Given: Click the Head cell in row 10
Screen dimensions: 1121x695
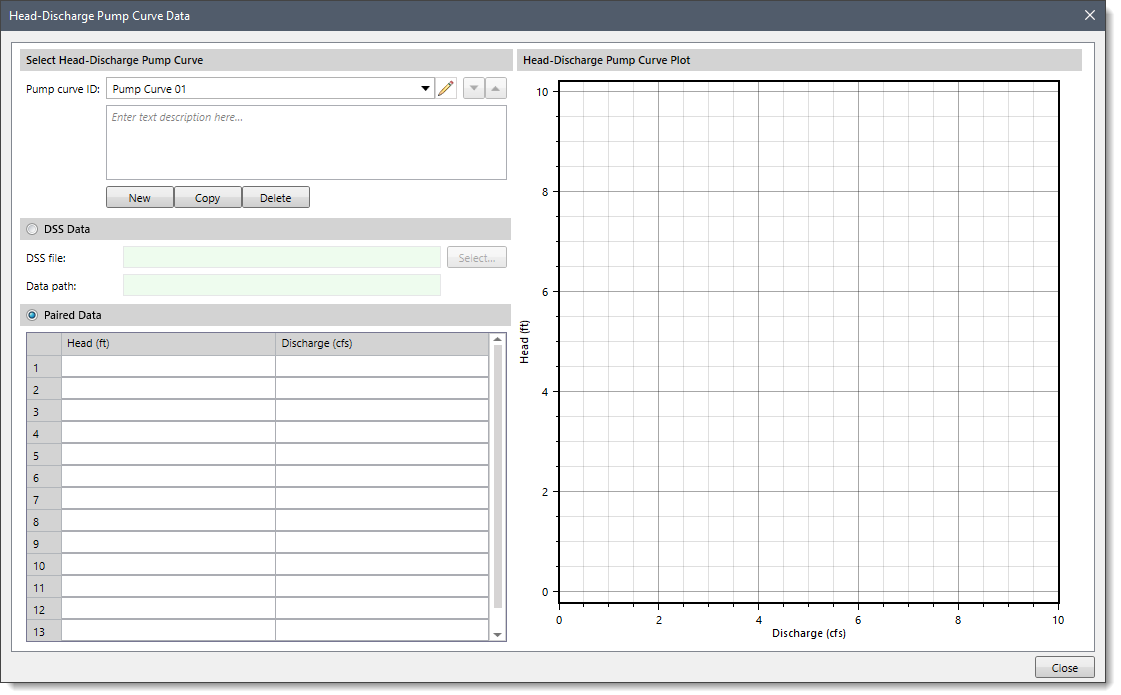Looking at the screenshot, I should click(168, 565).
